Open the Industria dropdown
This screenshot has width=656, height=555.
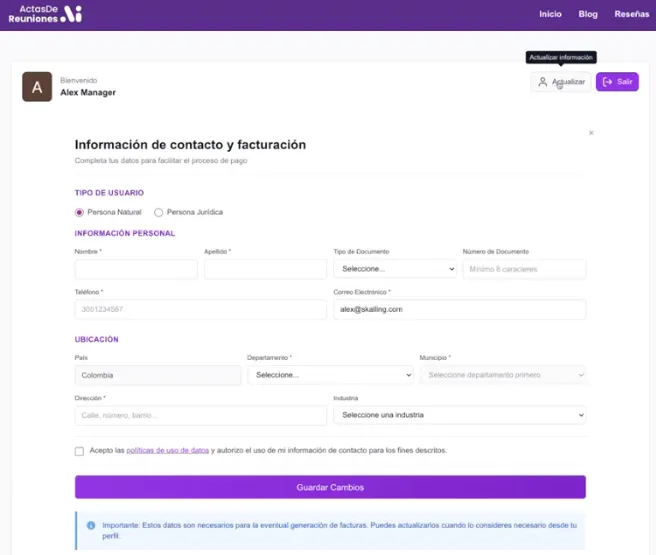click(x=459, y=415)
